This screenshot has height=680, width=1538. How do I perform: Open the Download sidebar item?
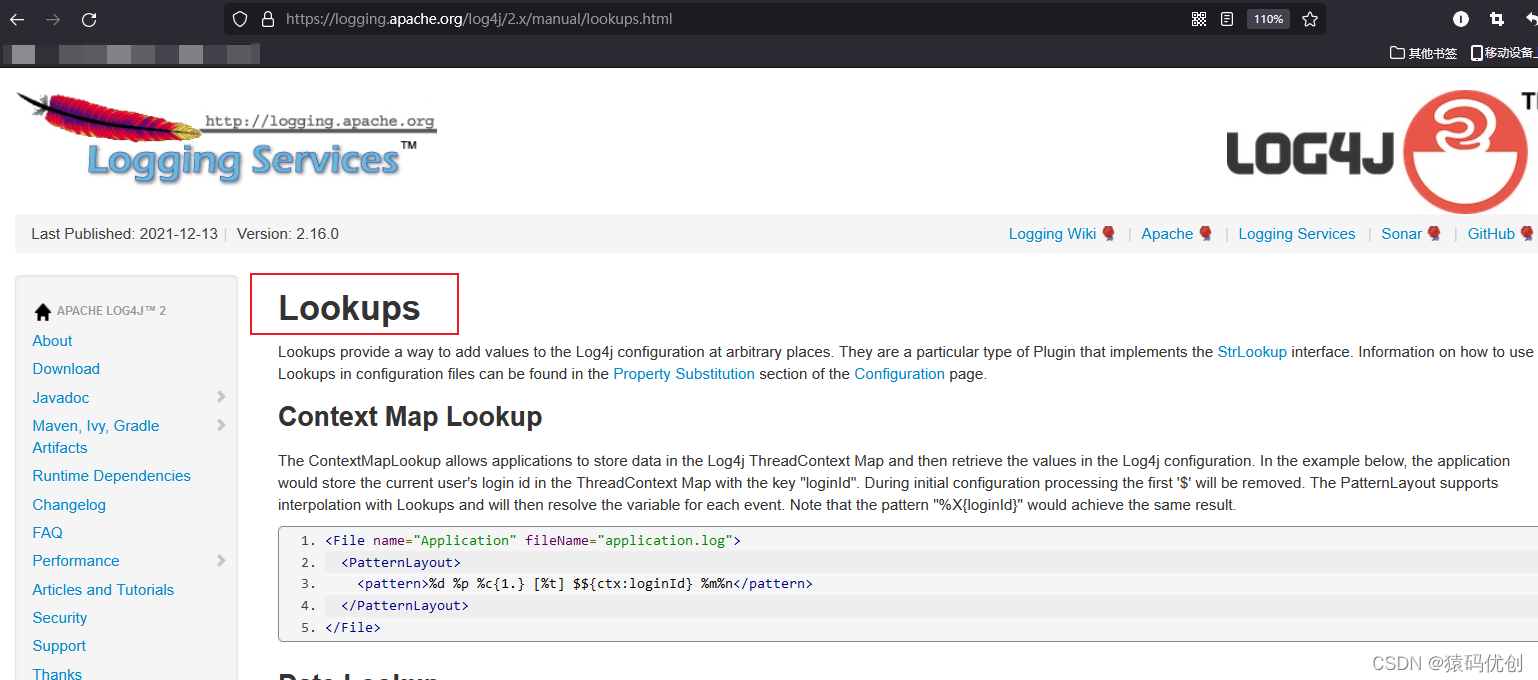tap(66, 369)
